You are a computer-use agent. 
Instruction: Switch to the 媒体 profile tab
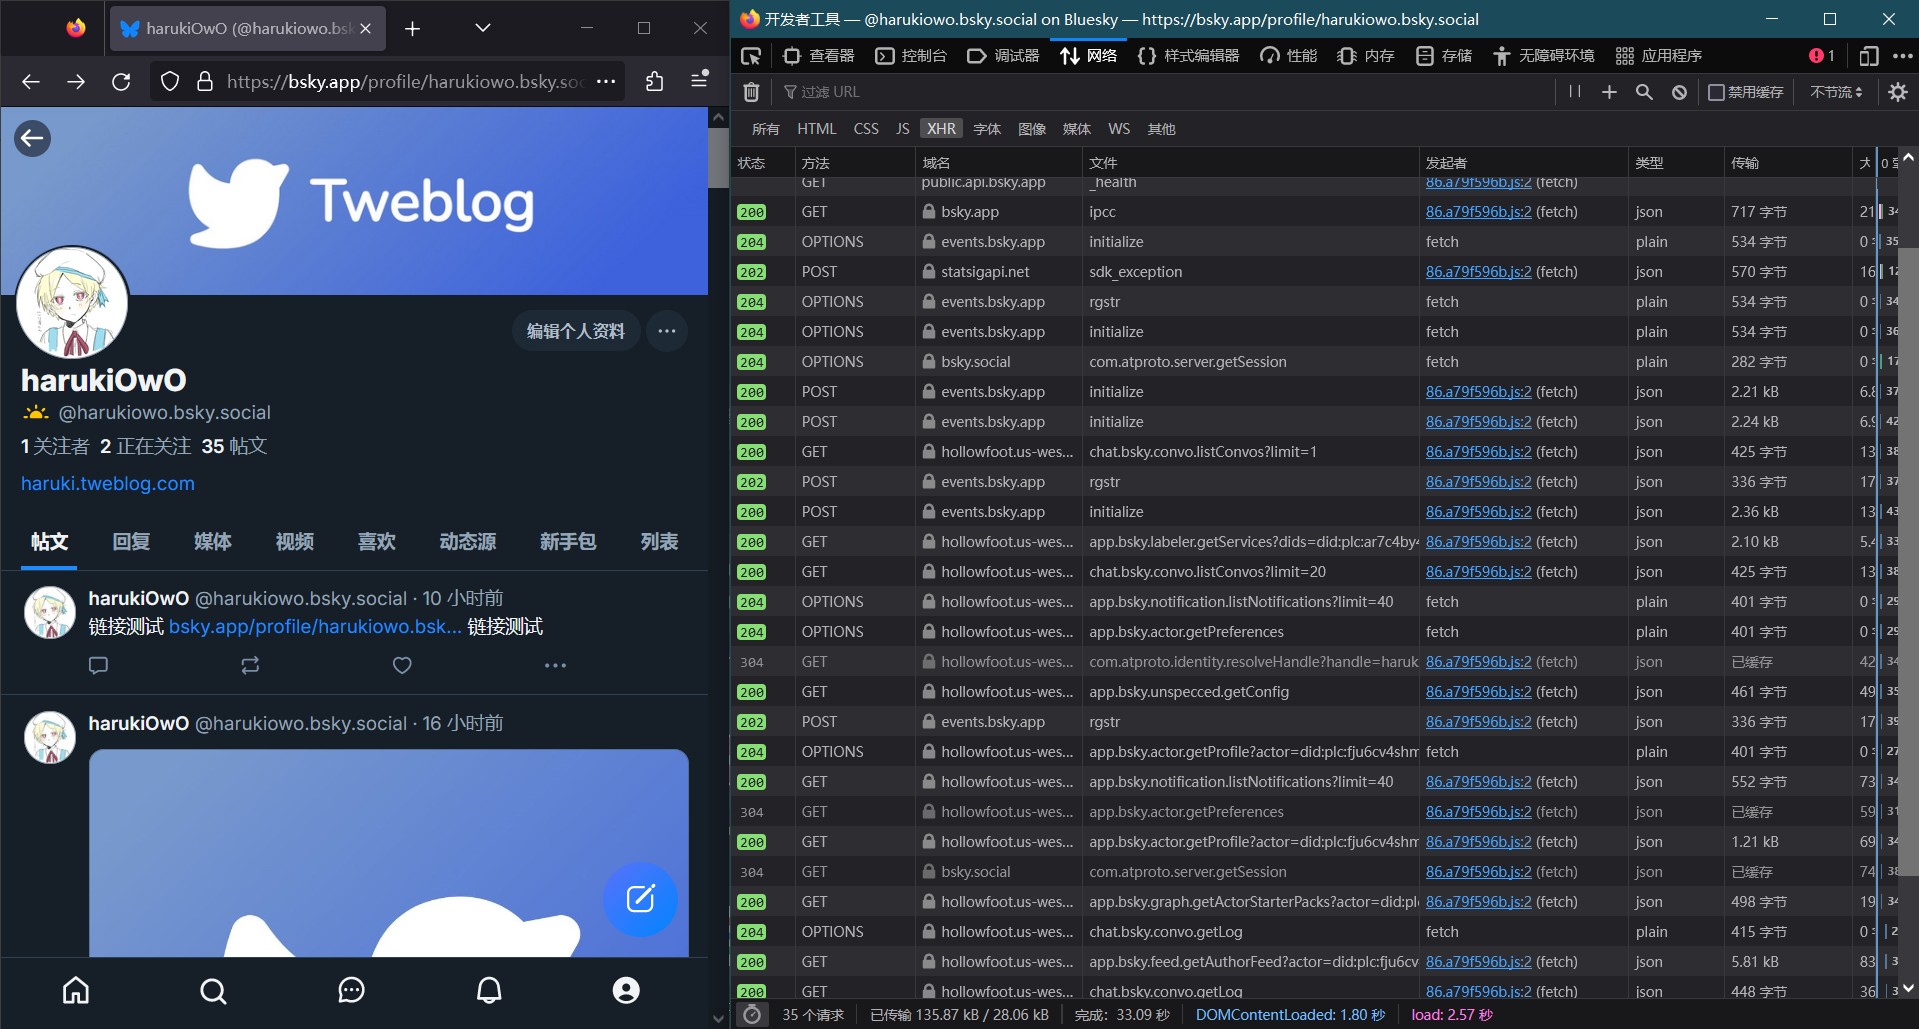[212, 541]
